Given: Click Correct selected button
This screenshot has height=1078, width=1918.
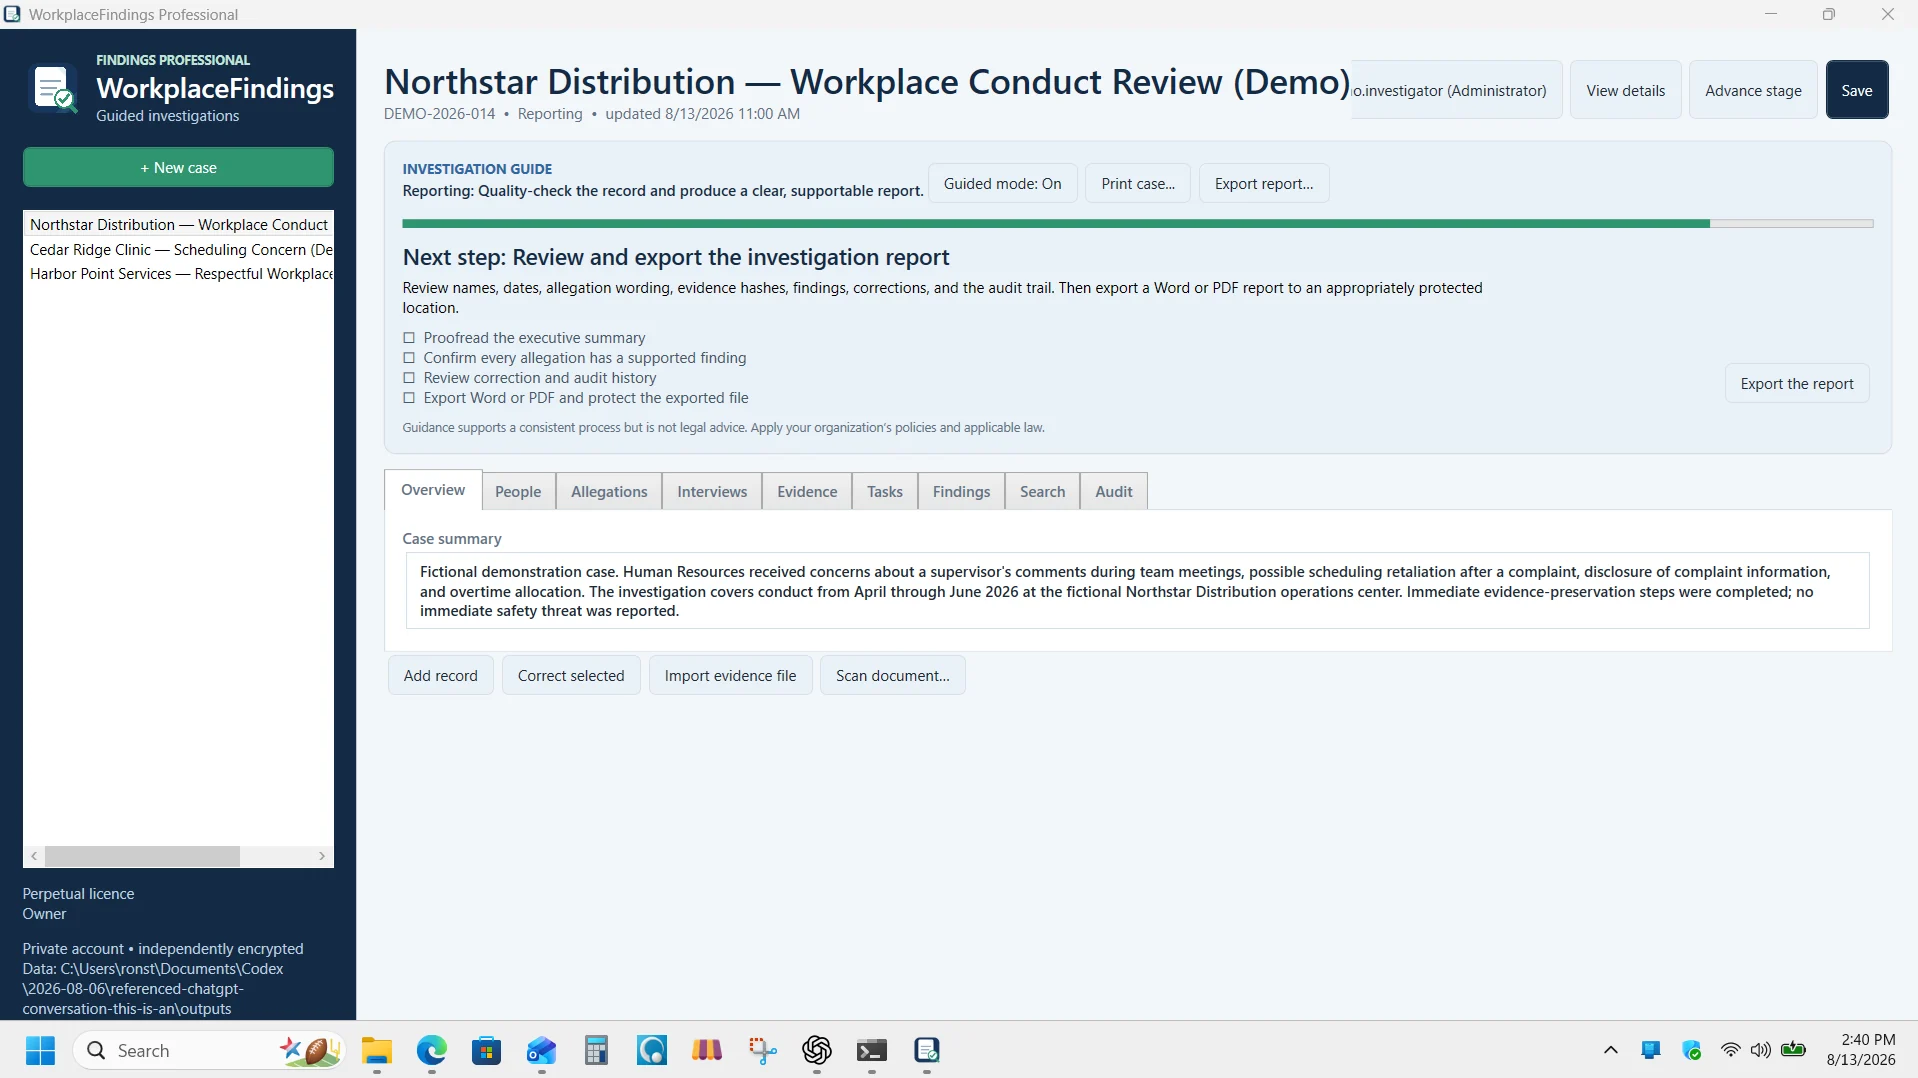Looking at the screenshot, I should pos(571,675).
